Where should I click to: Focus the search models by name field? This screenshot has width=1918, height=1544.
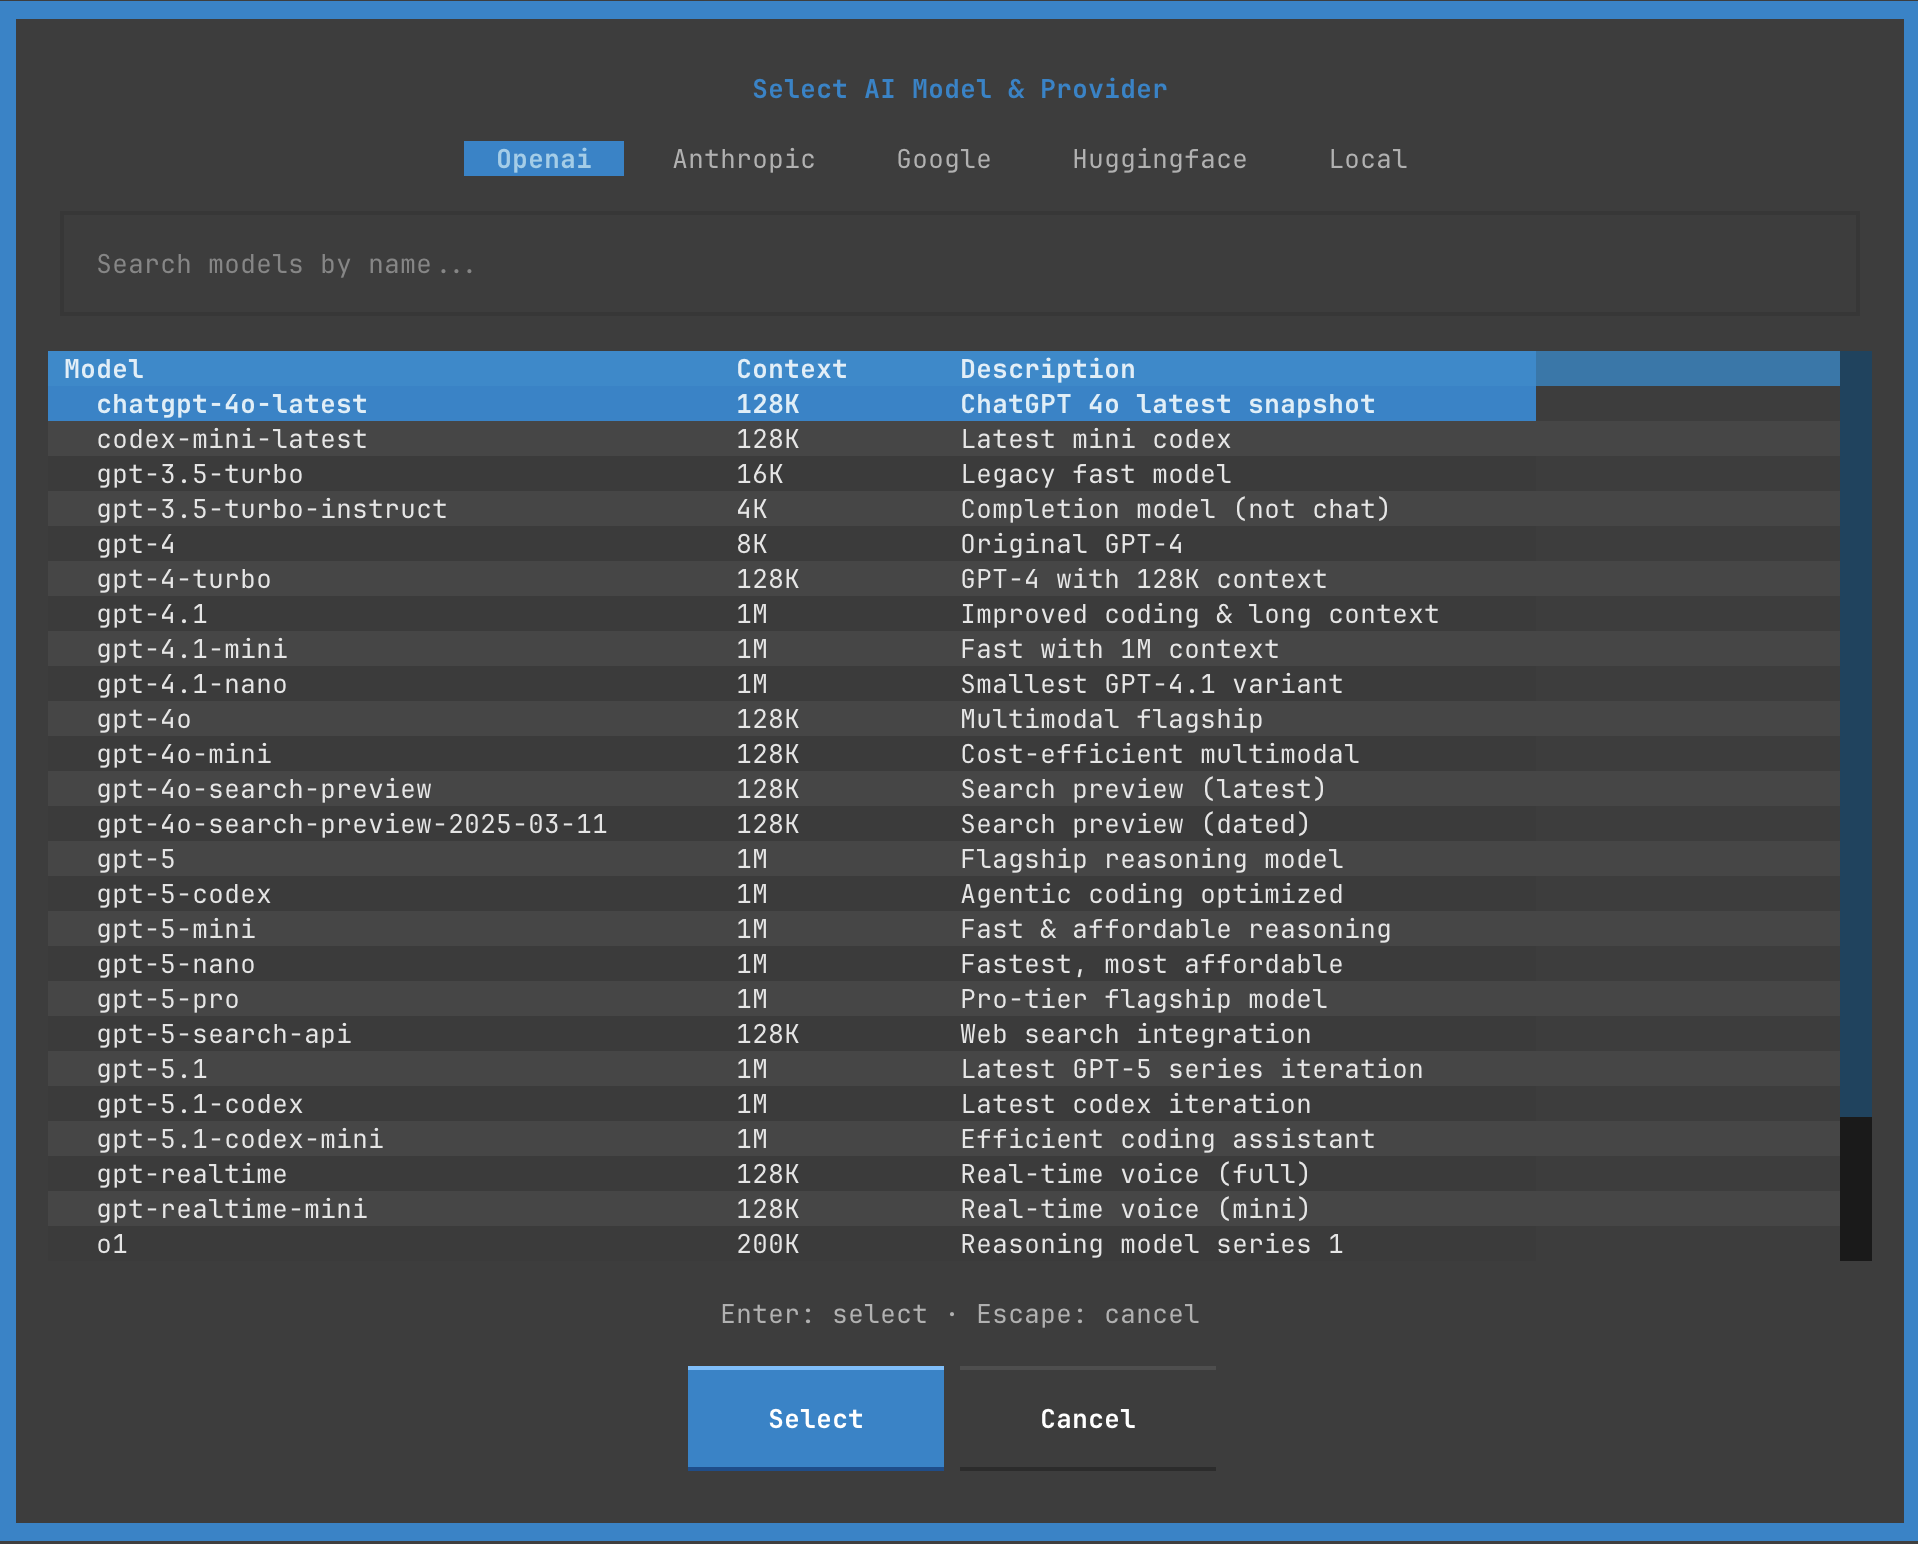click(x=959, y=265)
